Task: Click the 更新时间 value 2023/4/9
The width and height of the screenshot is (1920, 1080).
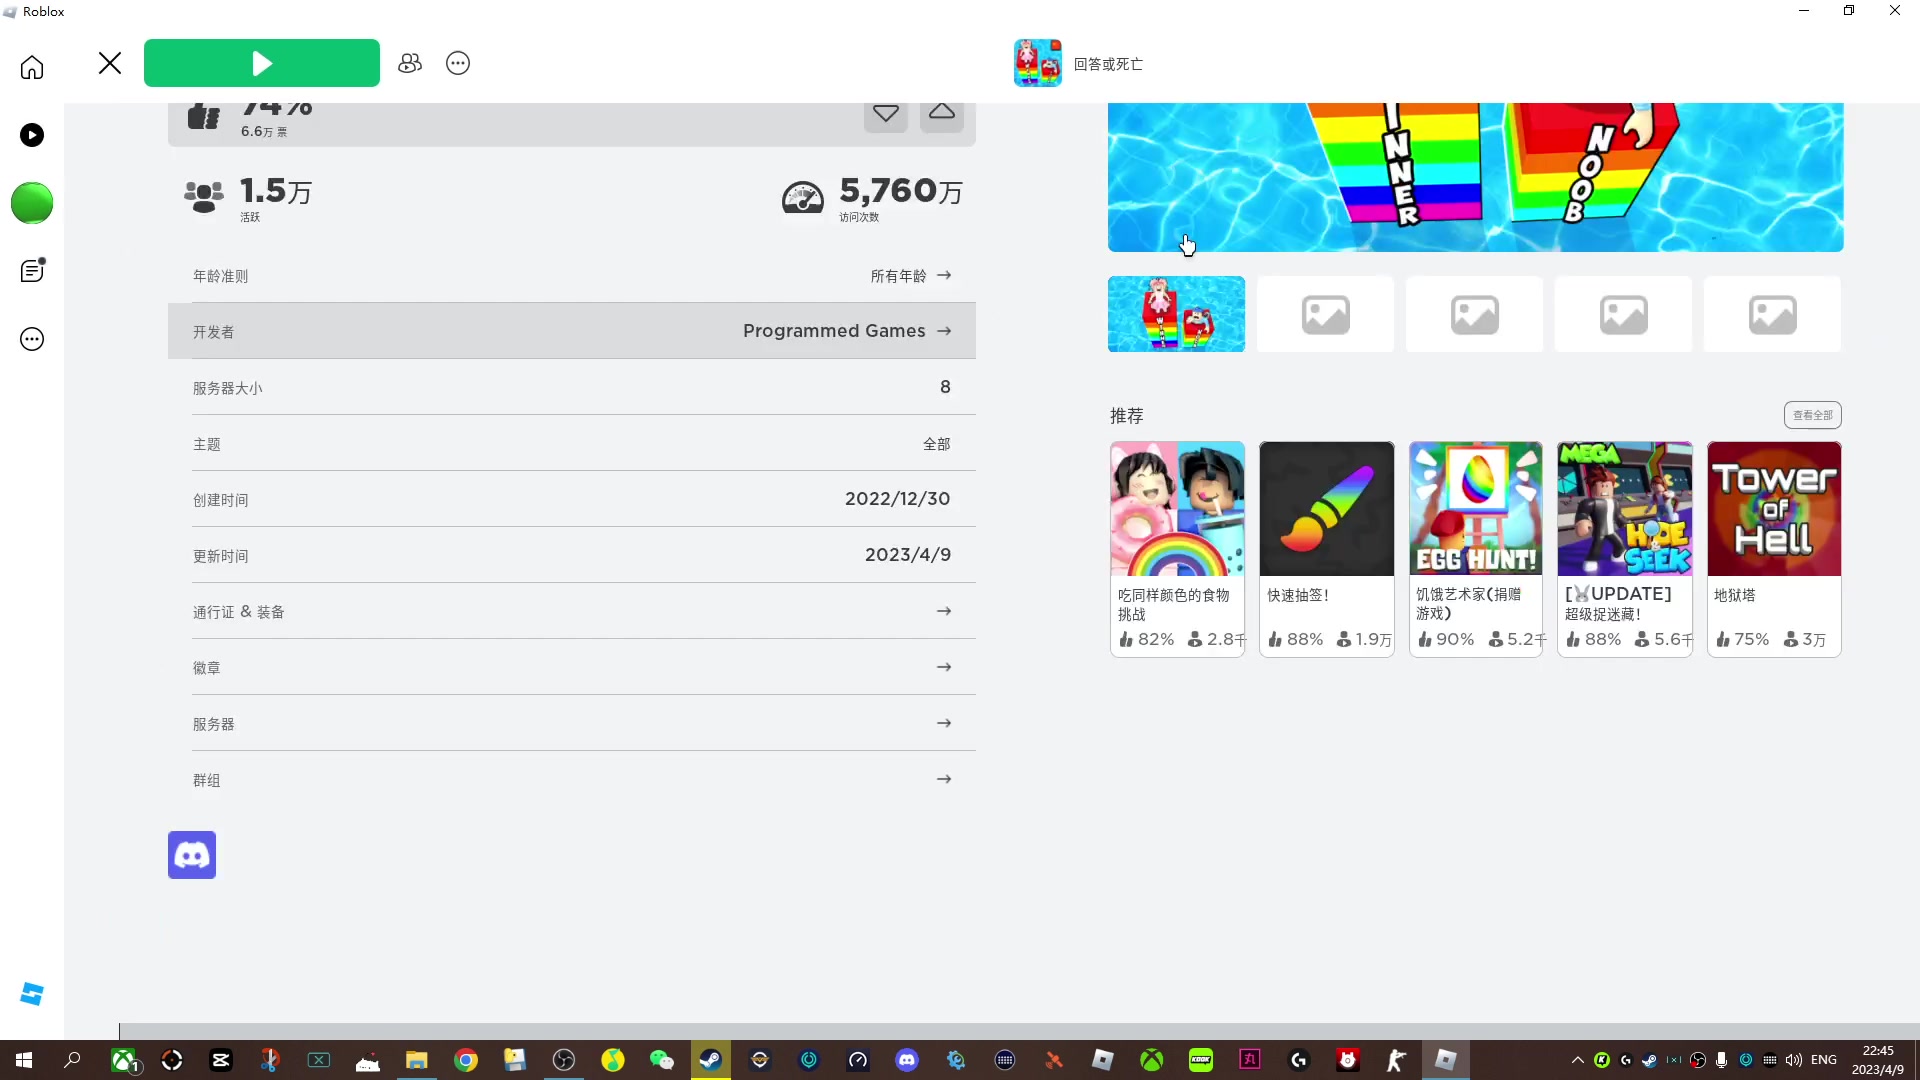Action: (908, 555)
